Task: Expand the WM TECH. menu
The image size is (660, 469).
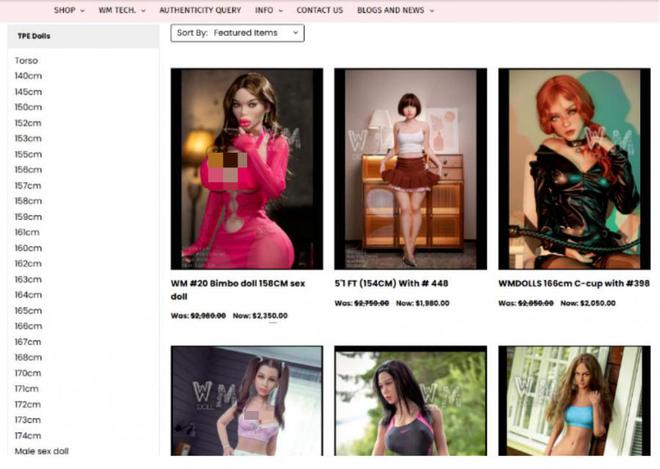Action: [121, 10]
